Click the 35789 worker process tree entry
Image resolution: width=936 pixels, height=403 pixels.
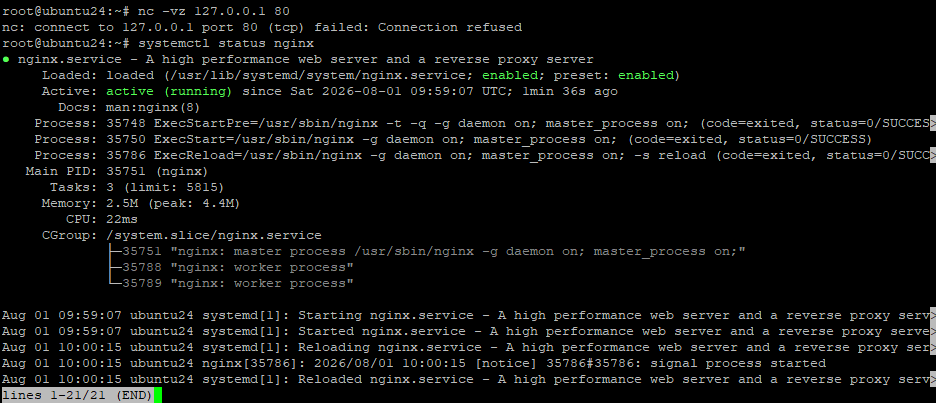click(238, 283)
